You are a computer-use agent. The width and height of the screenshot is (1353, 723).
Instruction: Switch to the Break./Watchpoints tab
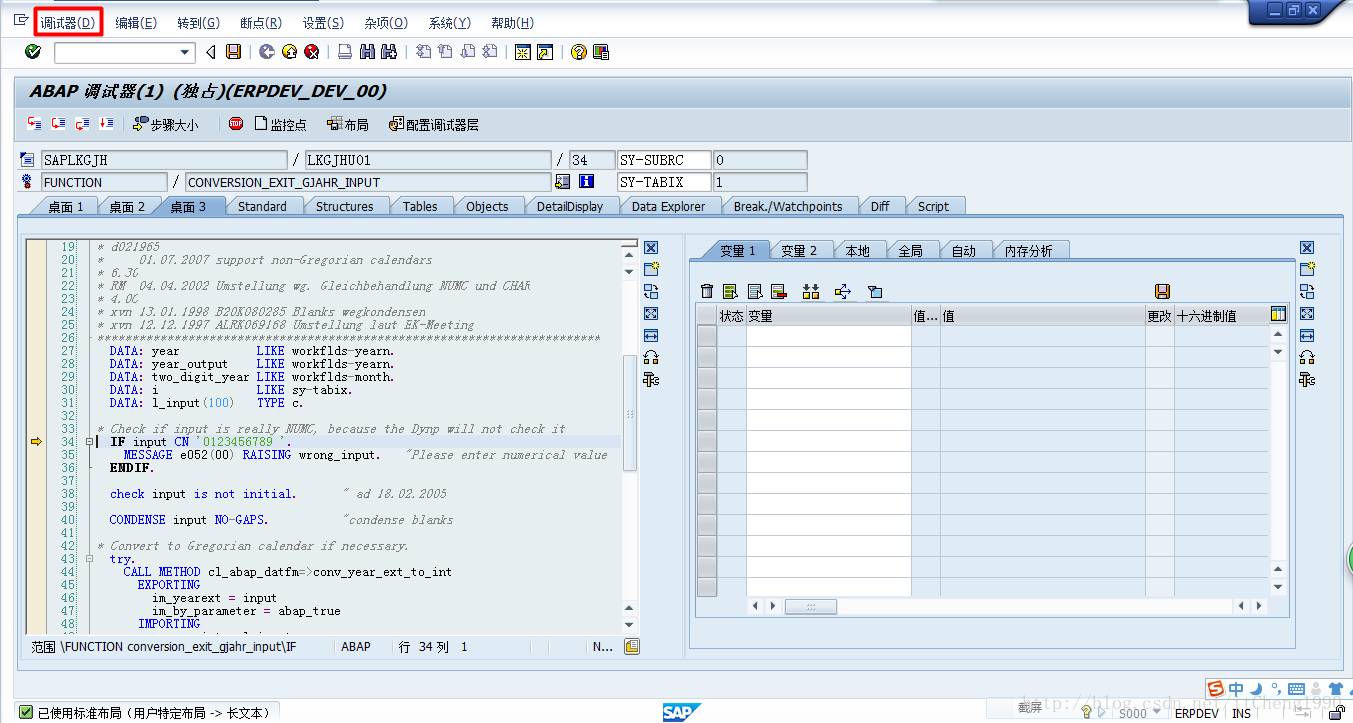click(788, 206)
